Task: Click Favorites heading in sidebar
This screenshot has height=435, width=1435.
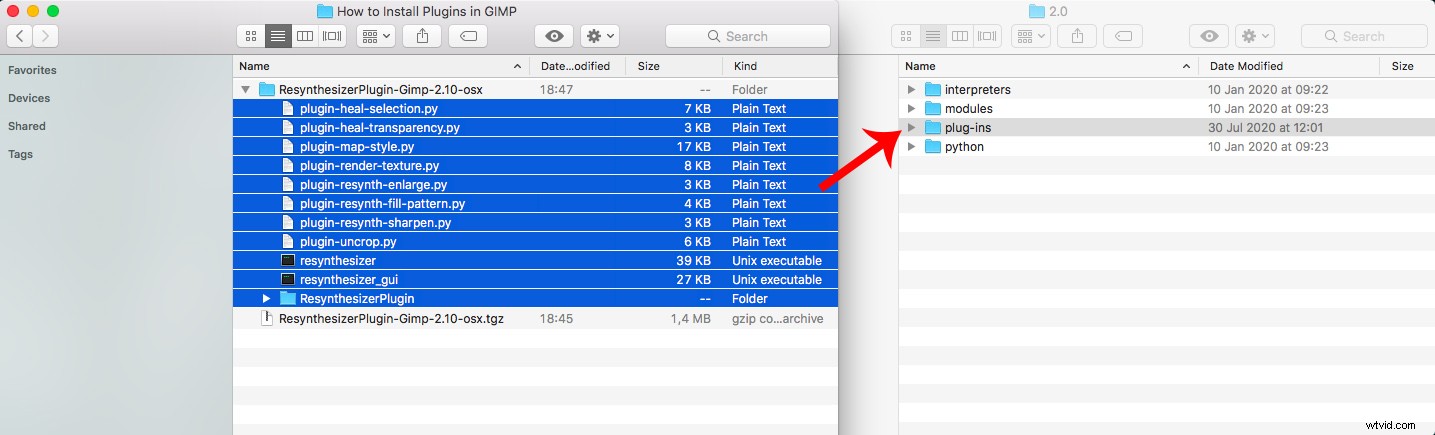Action: (x=32, y=70)
